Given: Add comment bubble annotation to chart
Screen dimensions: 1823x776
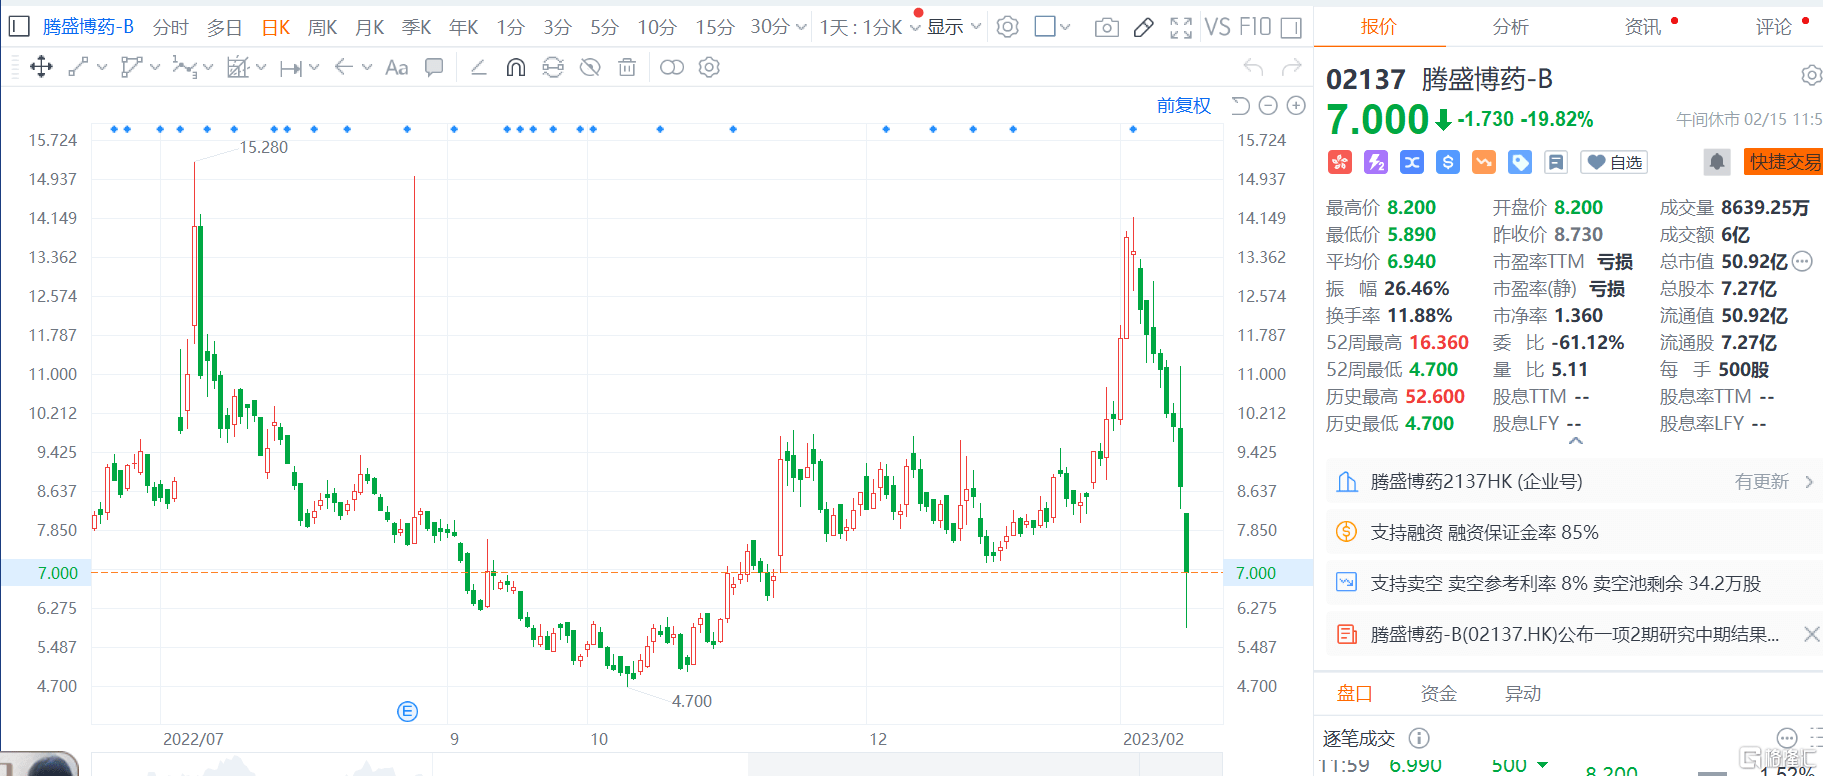Looking at the screenshot, I should (x=434, y=67).
